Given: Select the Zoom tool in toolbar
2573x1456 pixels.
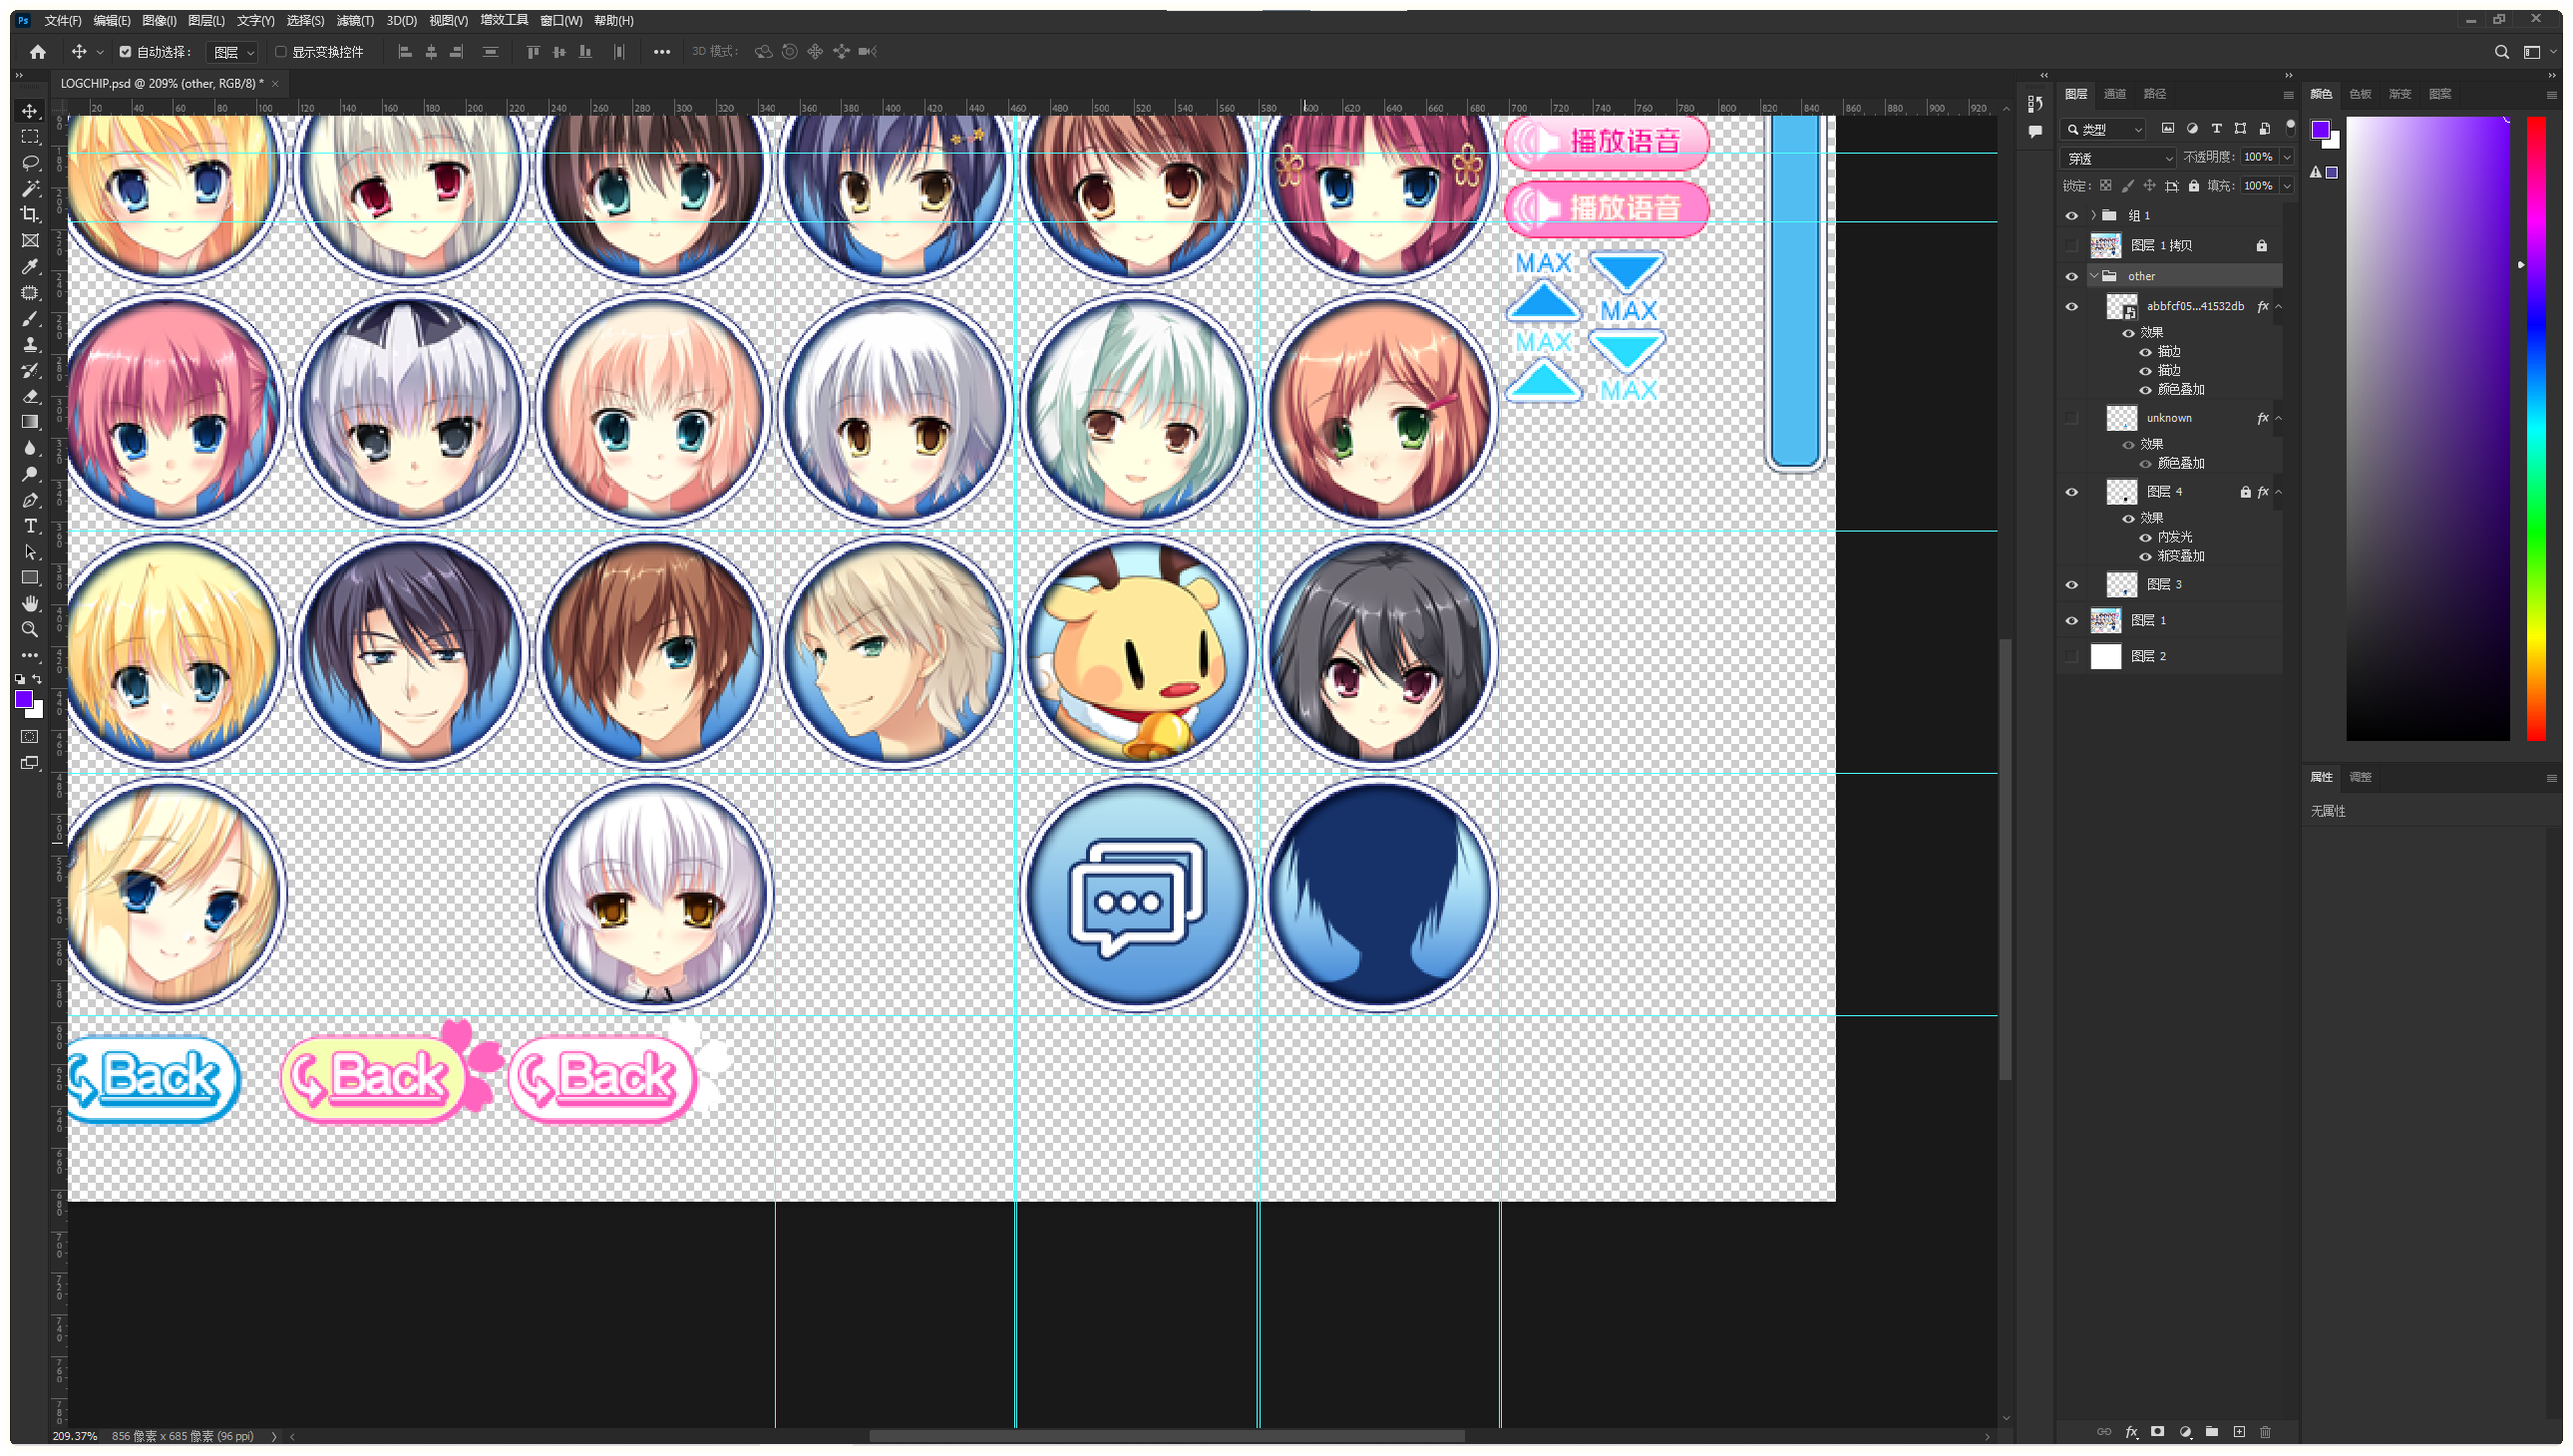Looking at the screenshot, I should point(30,629).
